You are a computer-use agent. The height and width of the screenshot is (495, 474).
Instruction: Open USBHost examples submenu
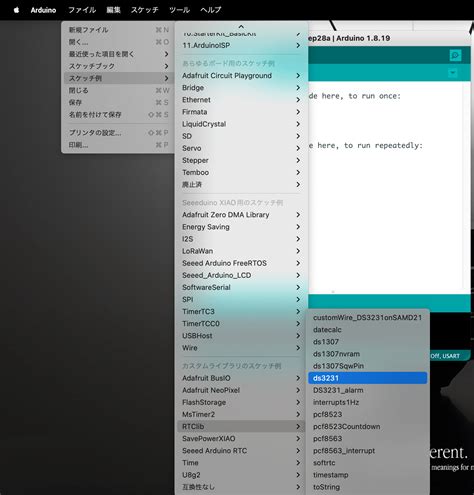click(241, 336)
